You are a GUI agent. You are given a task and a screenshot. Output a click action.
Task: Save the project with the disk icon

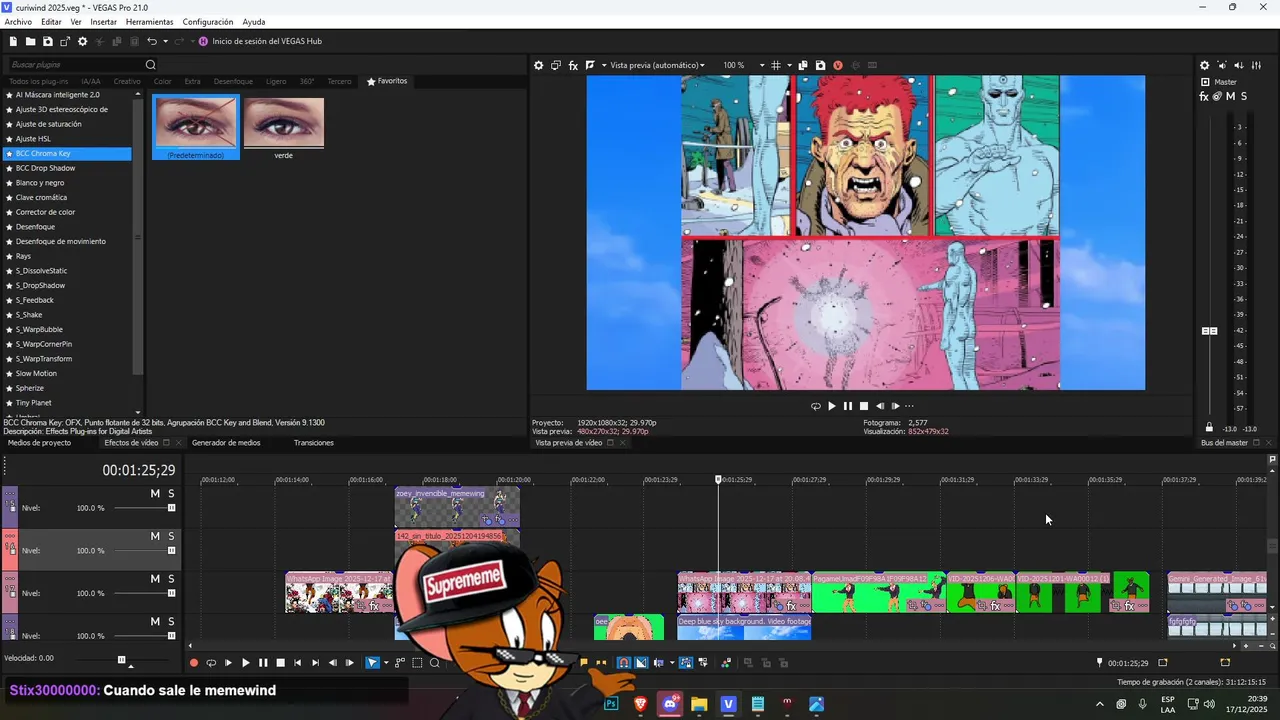click(47, 41)
